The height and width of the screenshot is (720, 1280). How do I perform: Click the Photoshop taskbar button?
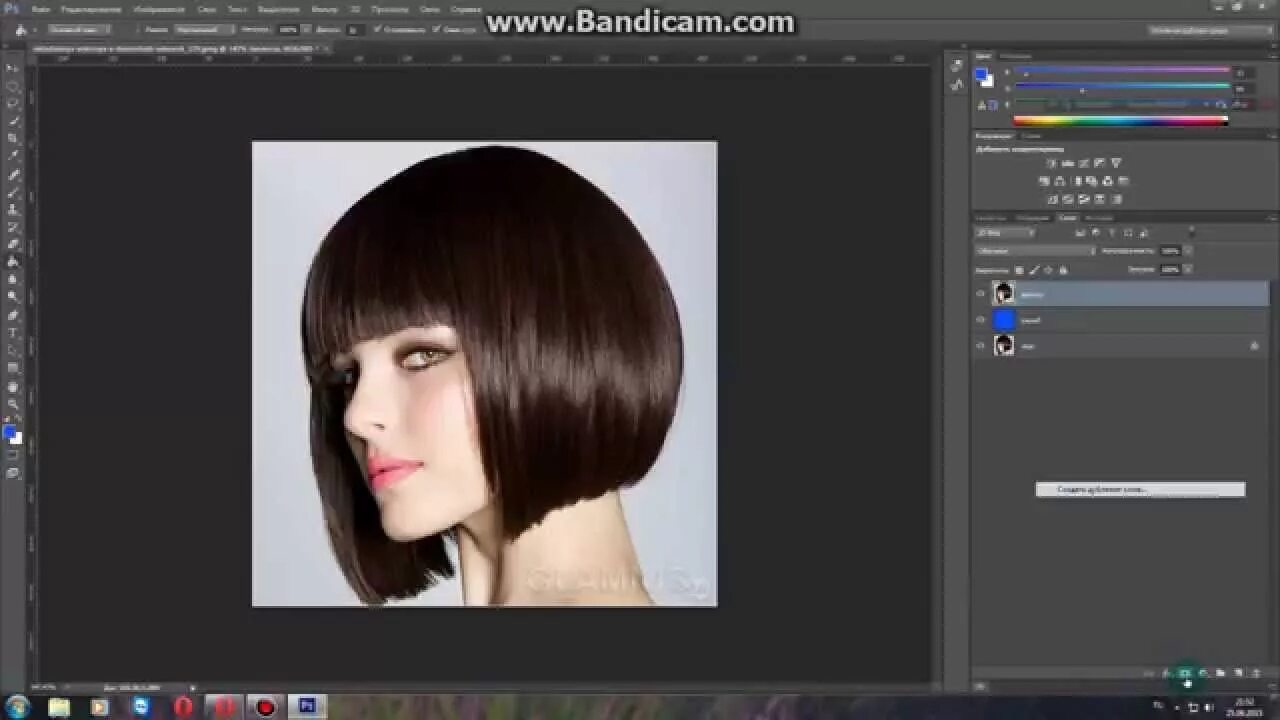(x=307, y=707)
